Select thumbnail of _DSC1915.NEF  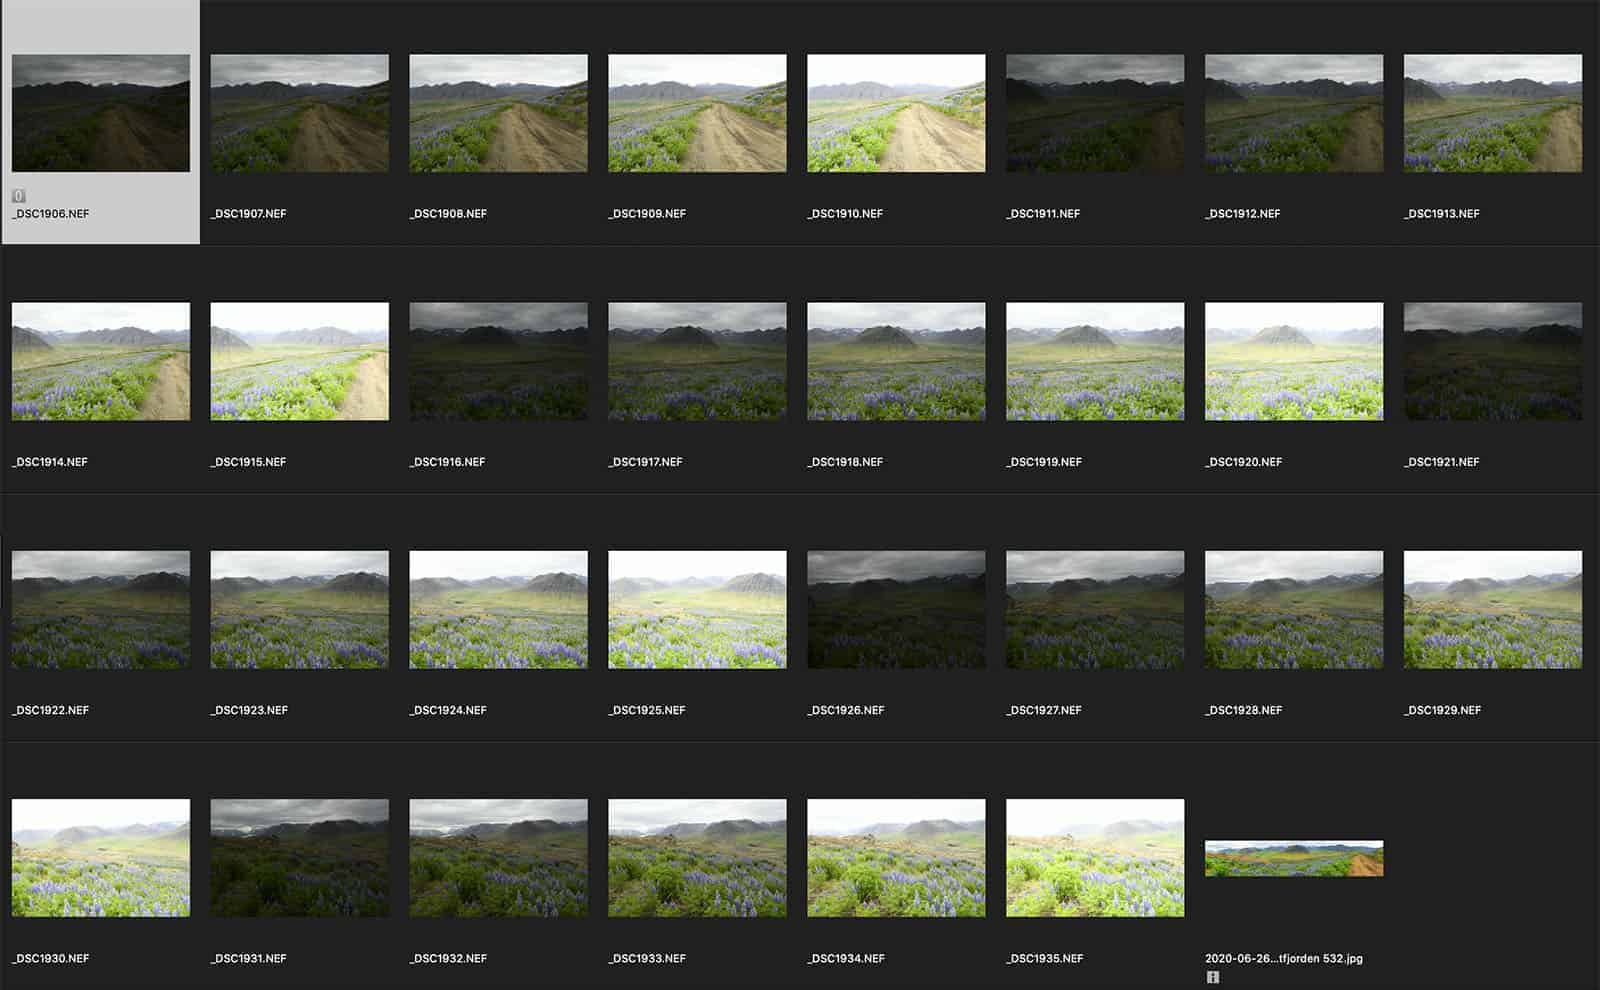[299, 361]
